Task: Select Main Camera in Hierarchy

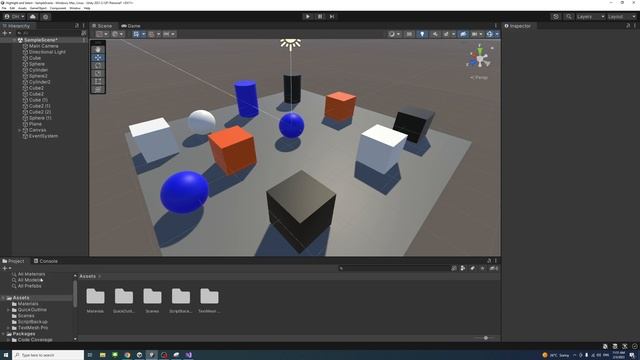Action: 43,46
